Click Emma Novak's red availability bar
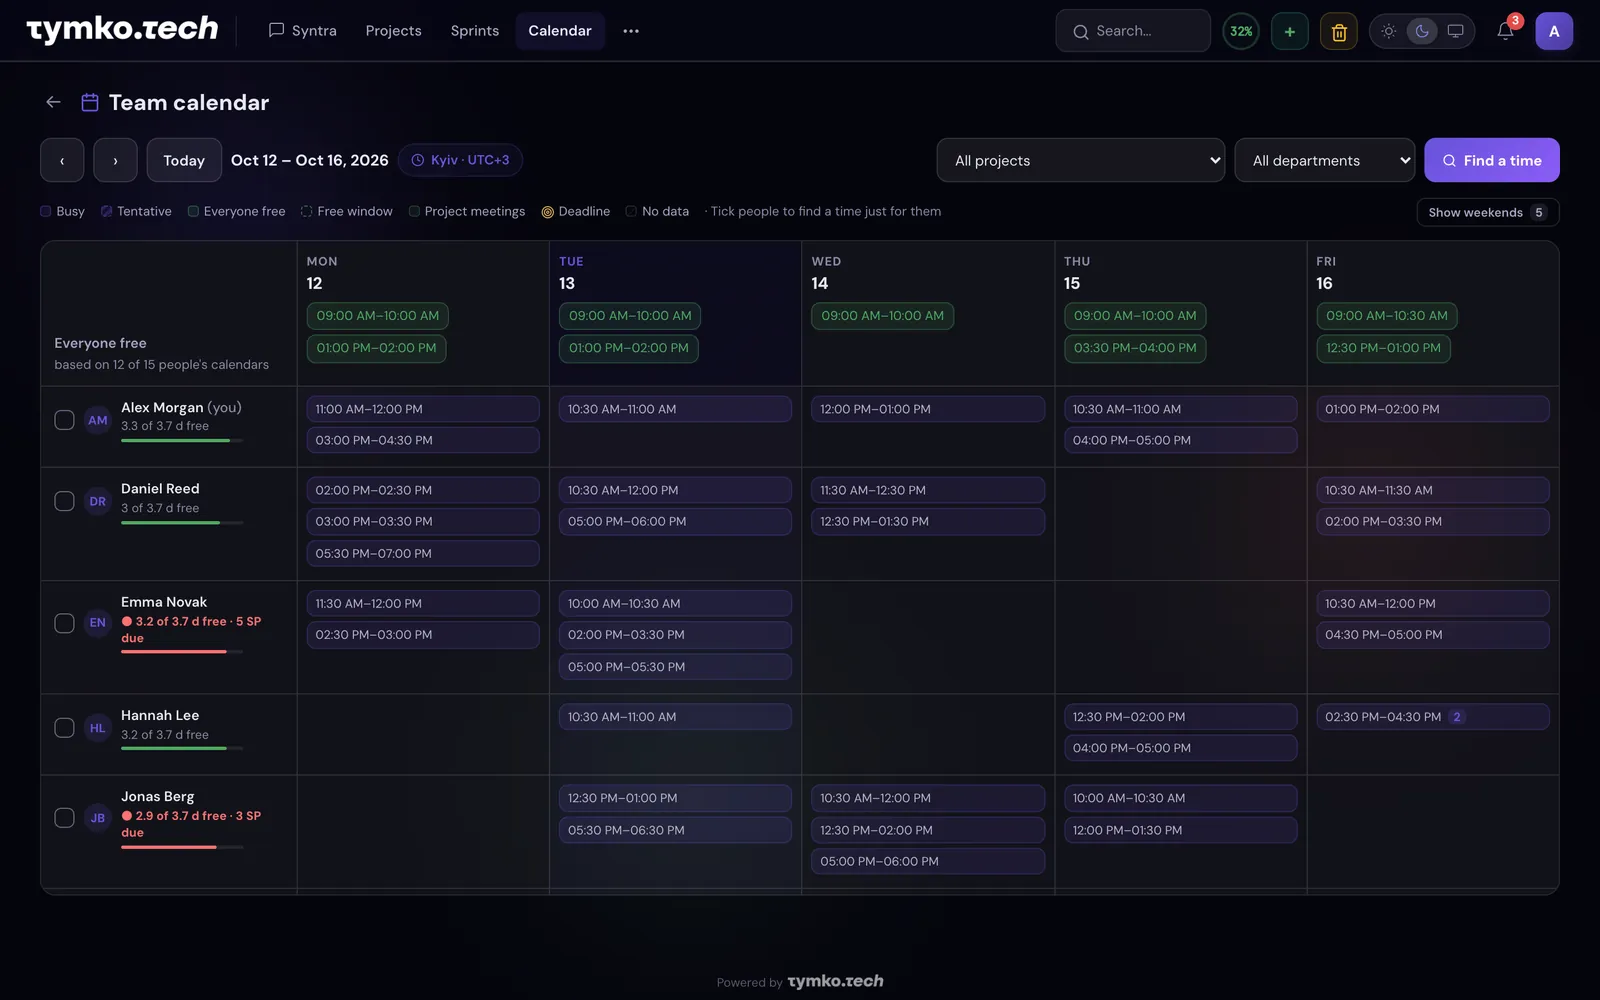Screen dimensions: 1600x1000 [182, 651]
